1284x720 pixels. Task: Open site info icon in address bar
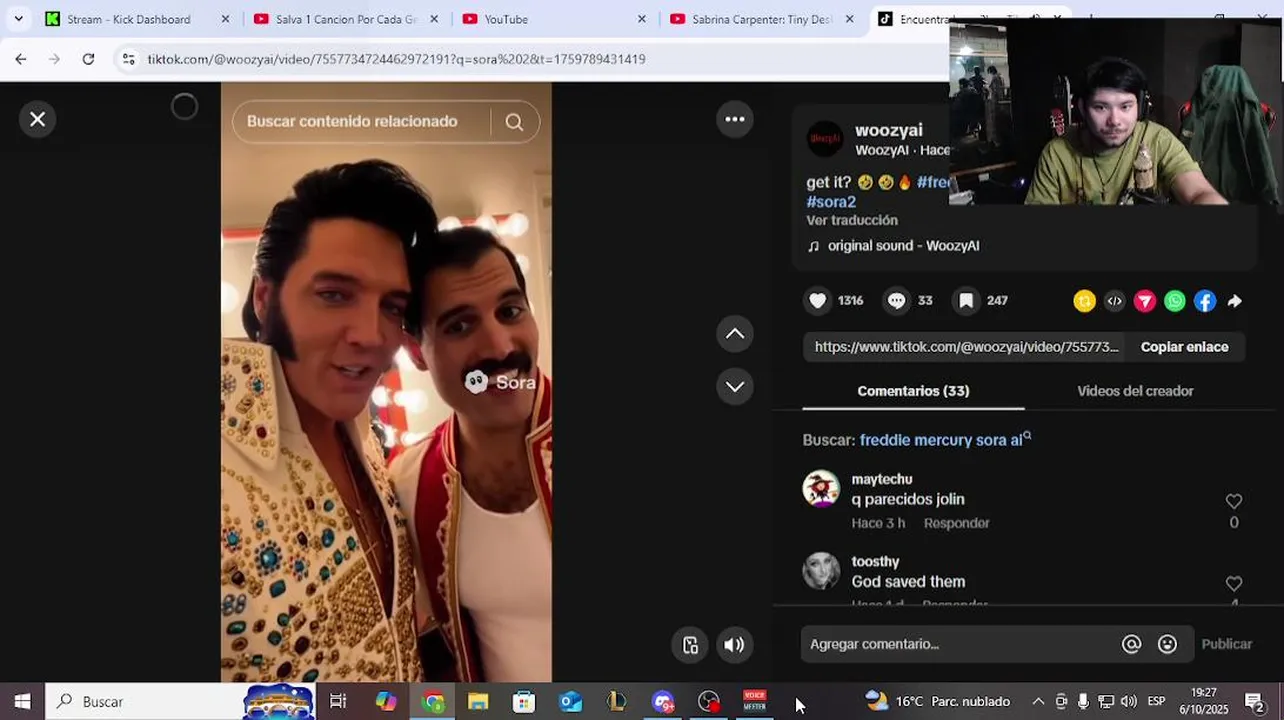coord(128,59)
